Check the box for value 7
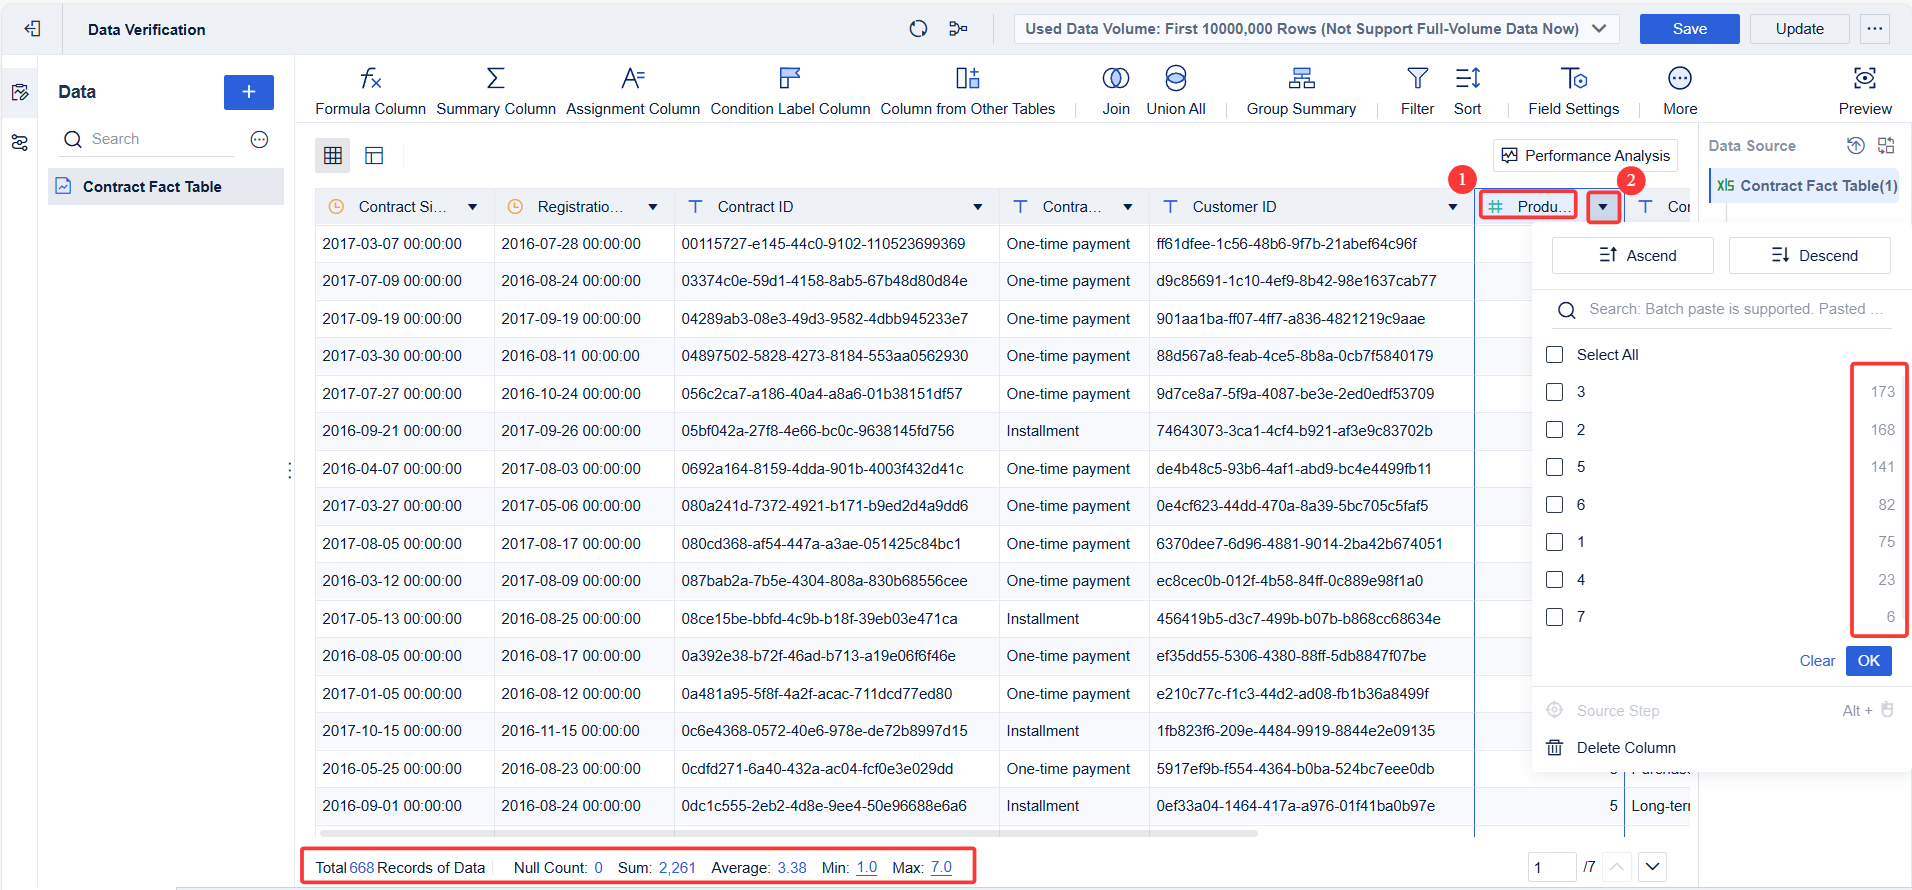This screenshot has height=890, width=1912. tap(1554, 617)
